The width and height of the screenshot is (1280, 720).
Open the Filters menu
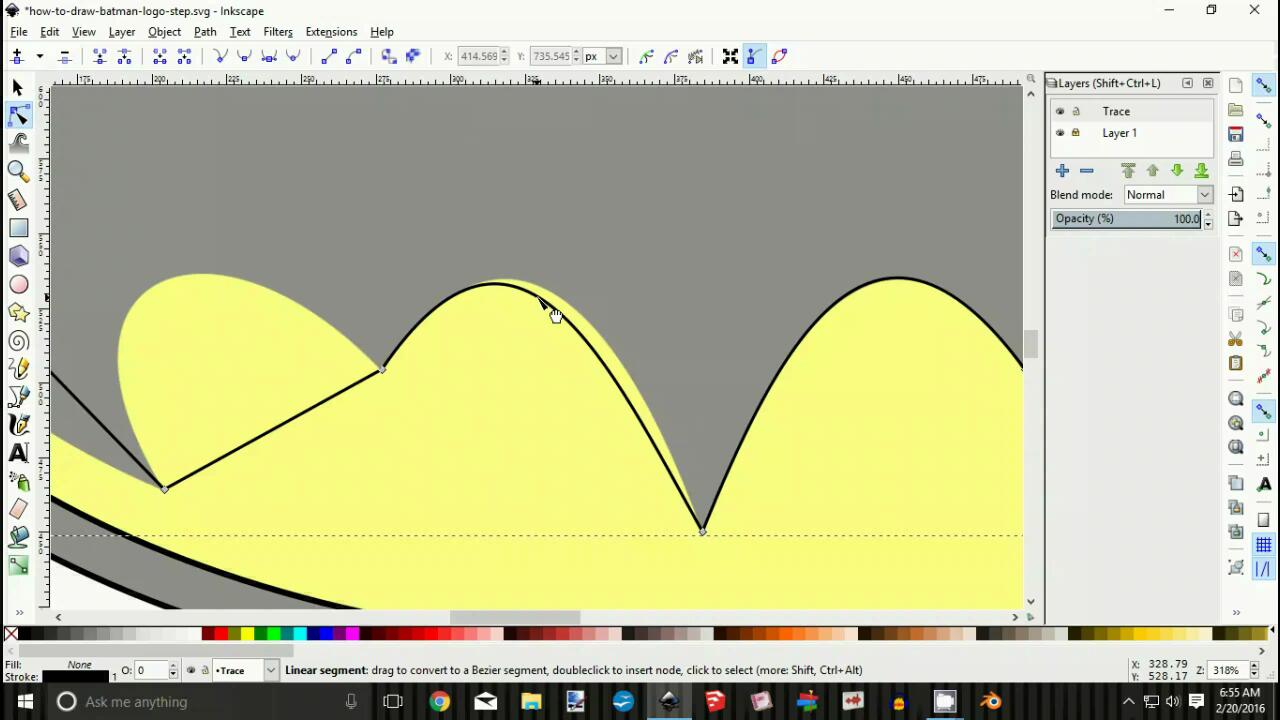tap(278, 32)
